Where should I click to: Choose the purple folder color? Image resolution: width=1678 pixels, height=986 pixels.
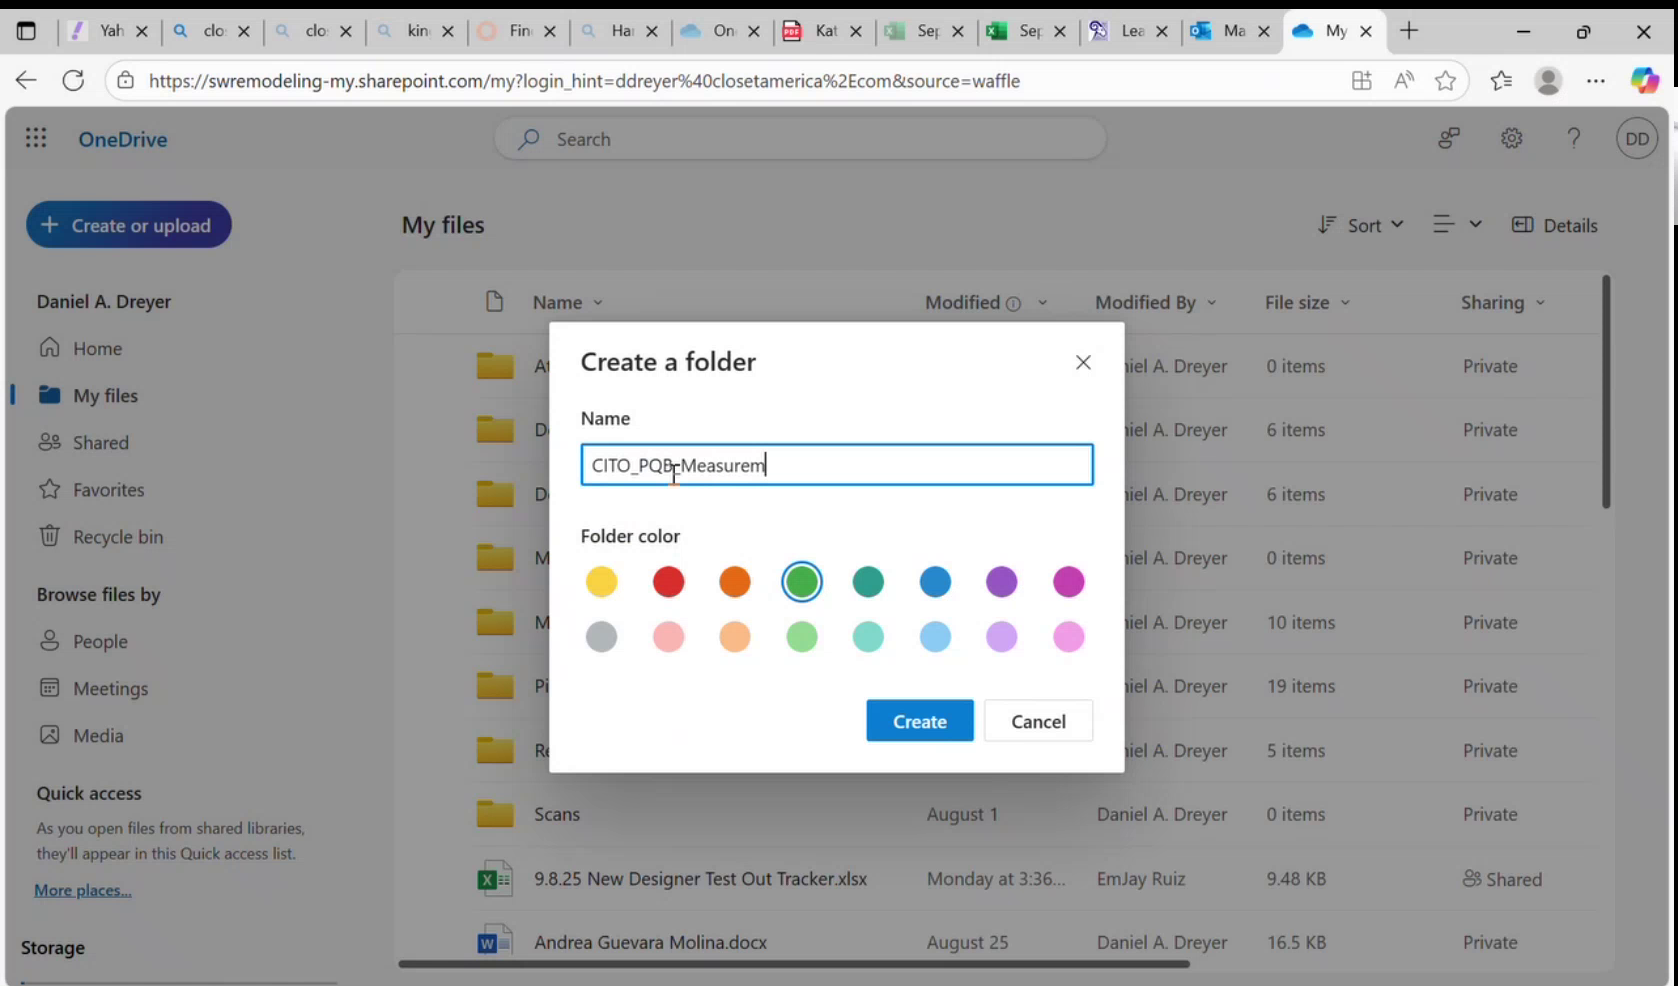point(1001,581)
